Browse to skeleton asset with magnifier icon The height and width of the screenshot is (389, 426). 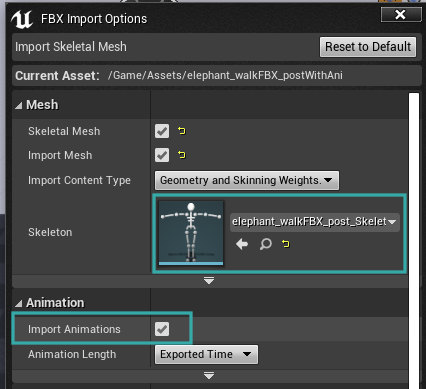pos(265,244)
